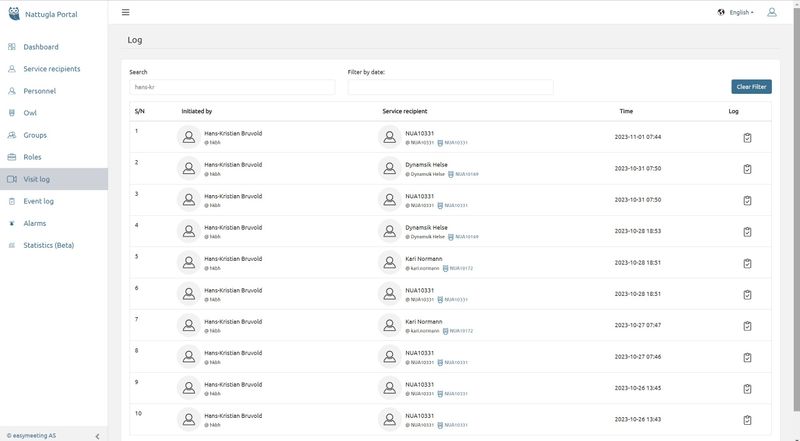Open Alarms in the sidebar
800x441 pixels.
click(35, 223)
